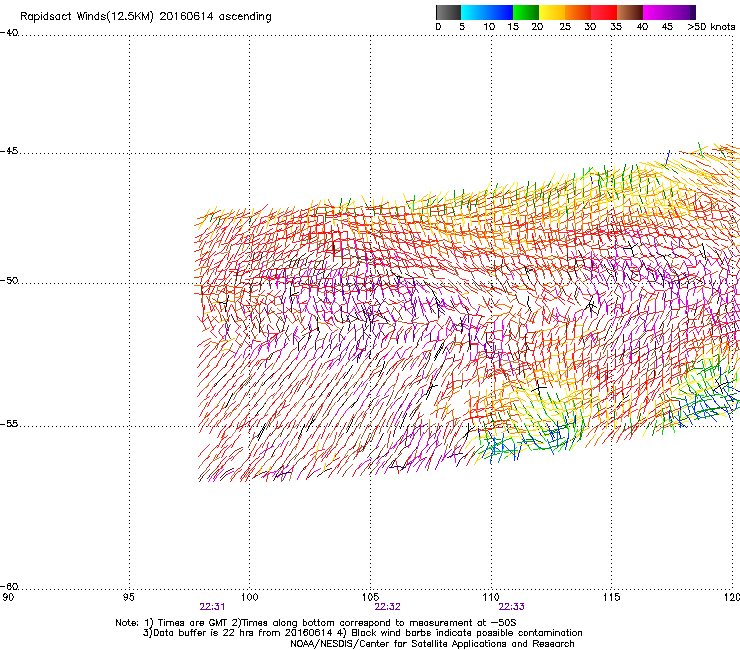
Task: Click the longitude axis label 110
Action: point(491,597)
